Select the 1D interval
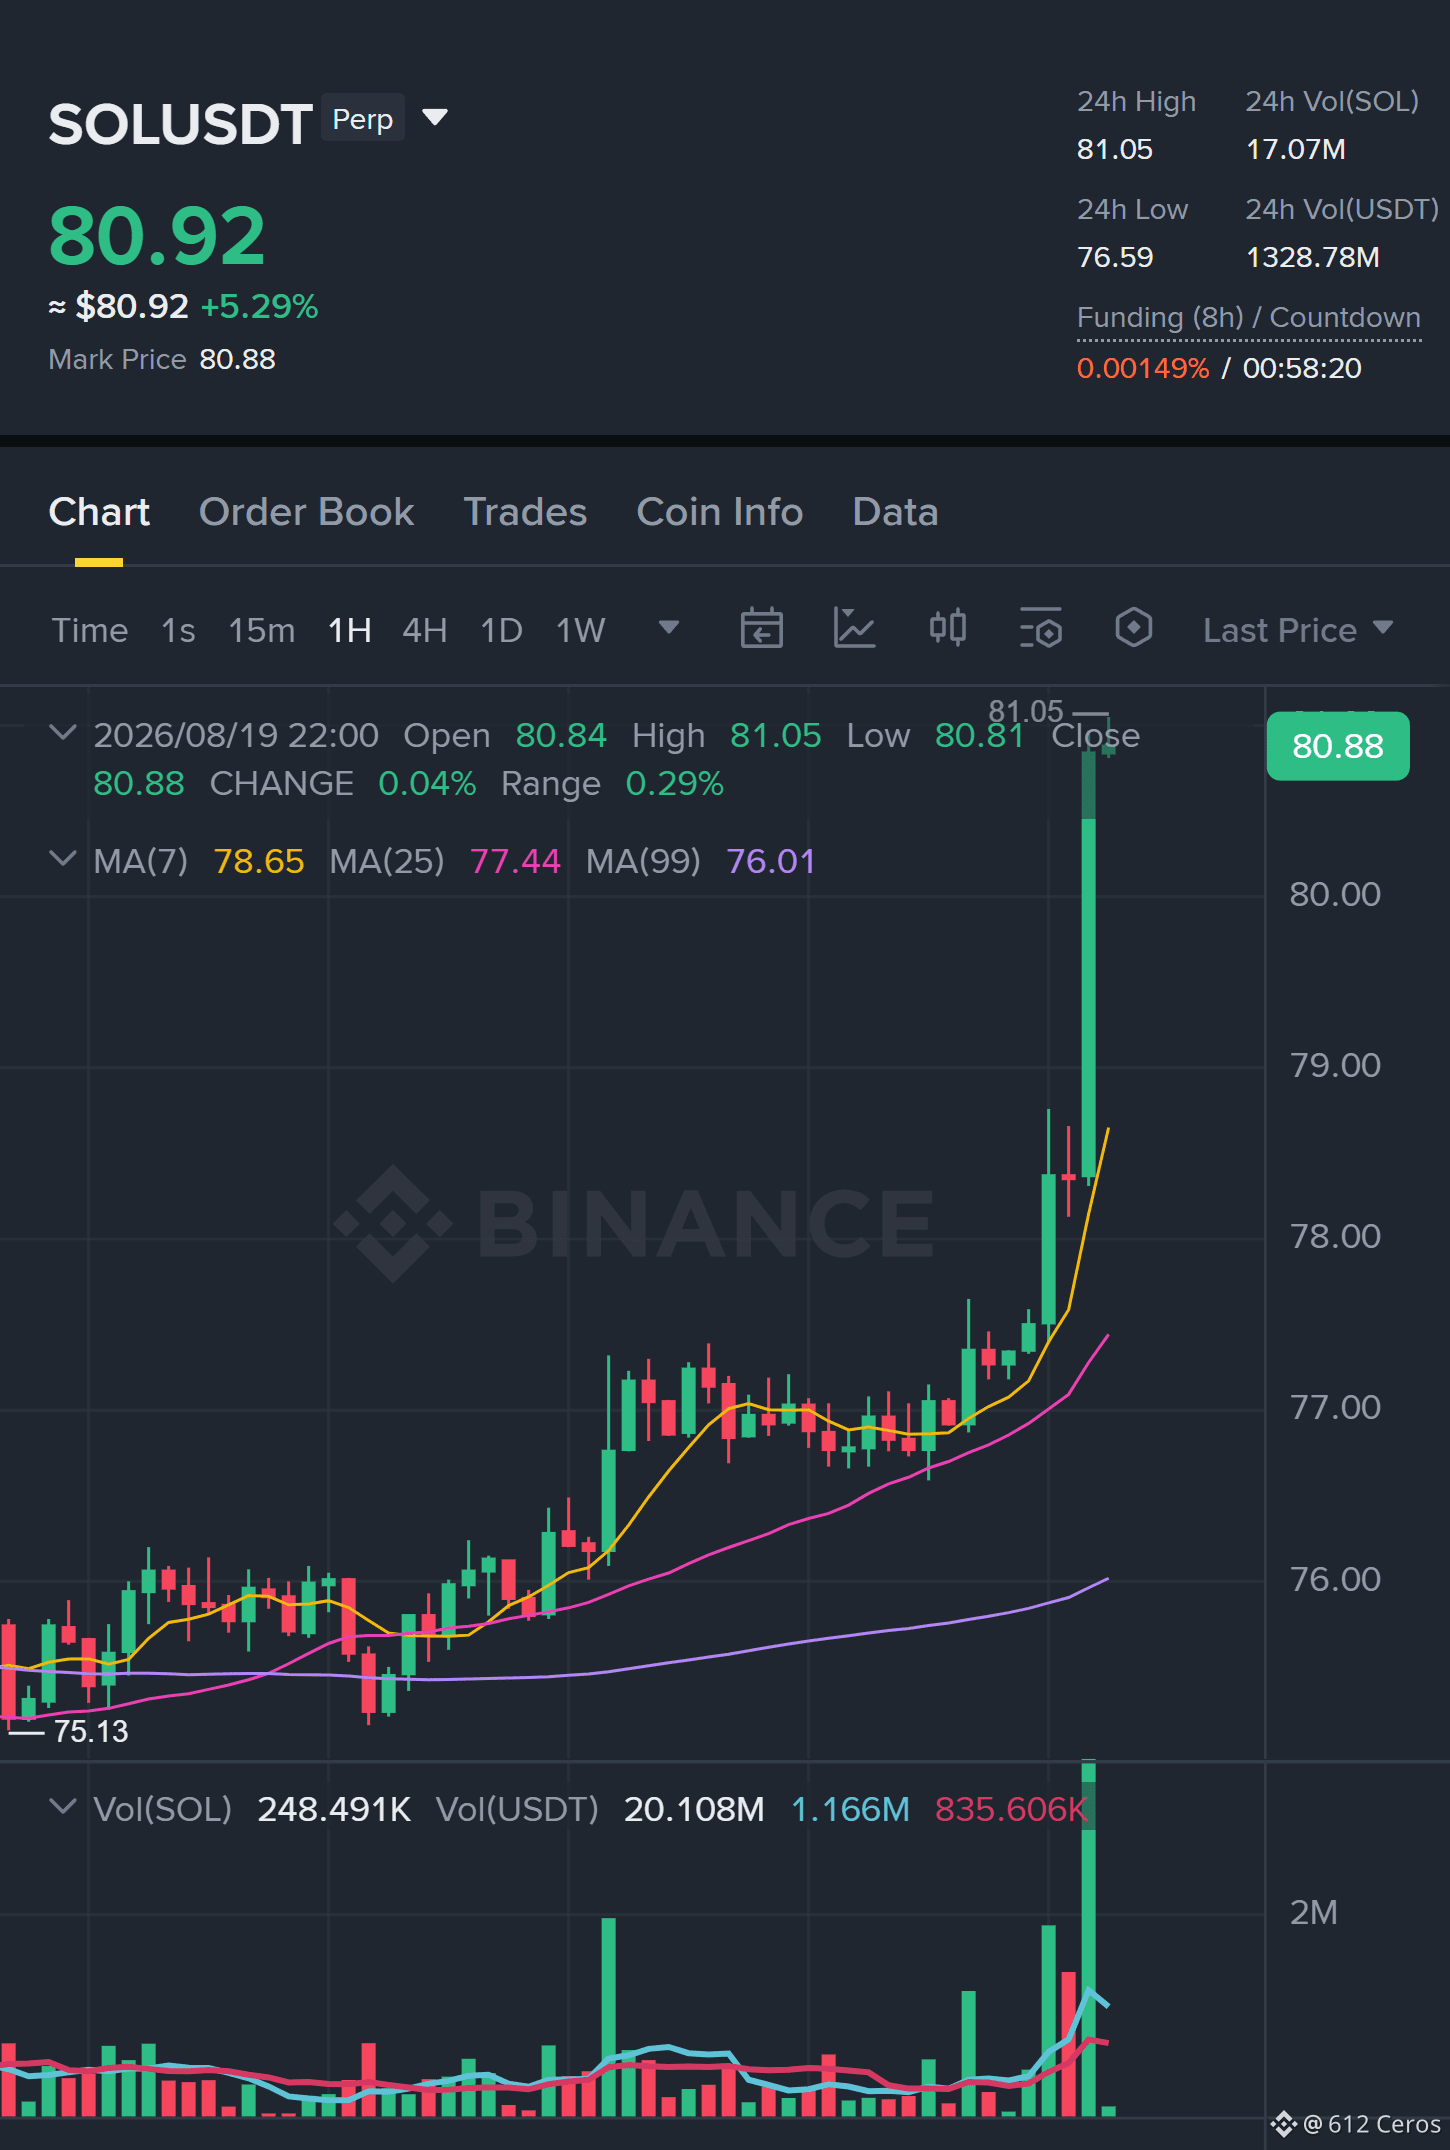The width and height of the screenshot is (1450, 2150). pos(502,630)
